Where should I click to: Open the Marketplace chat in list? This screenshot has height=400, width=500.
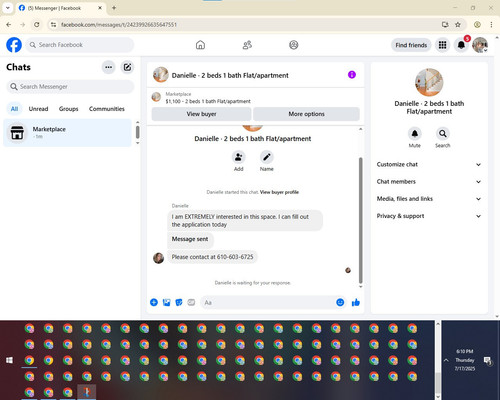click(x=67, y=133)
